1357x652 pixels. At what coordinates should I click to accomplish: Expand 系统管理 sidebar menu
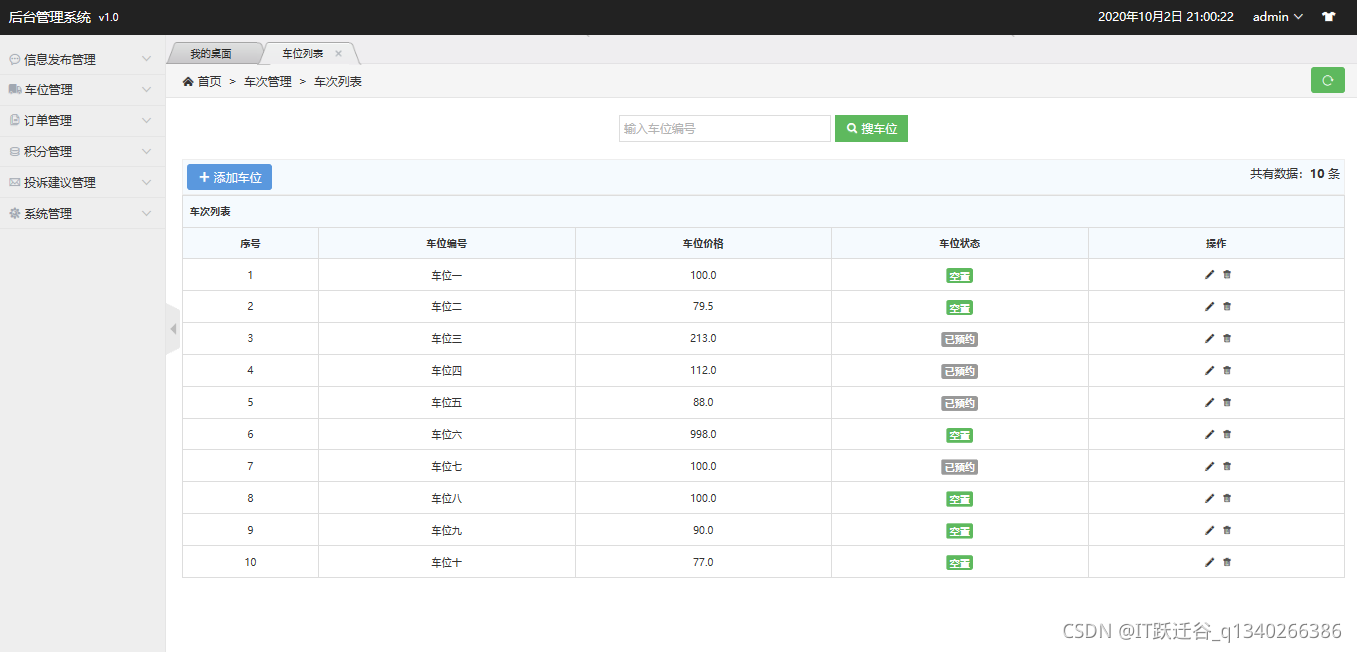[x=82, y=214]
